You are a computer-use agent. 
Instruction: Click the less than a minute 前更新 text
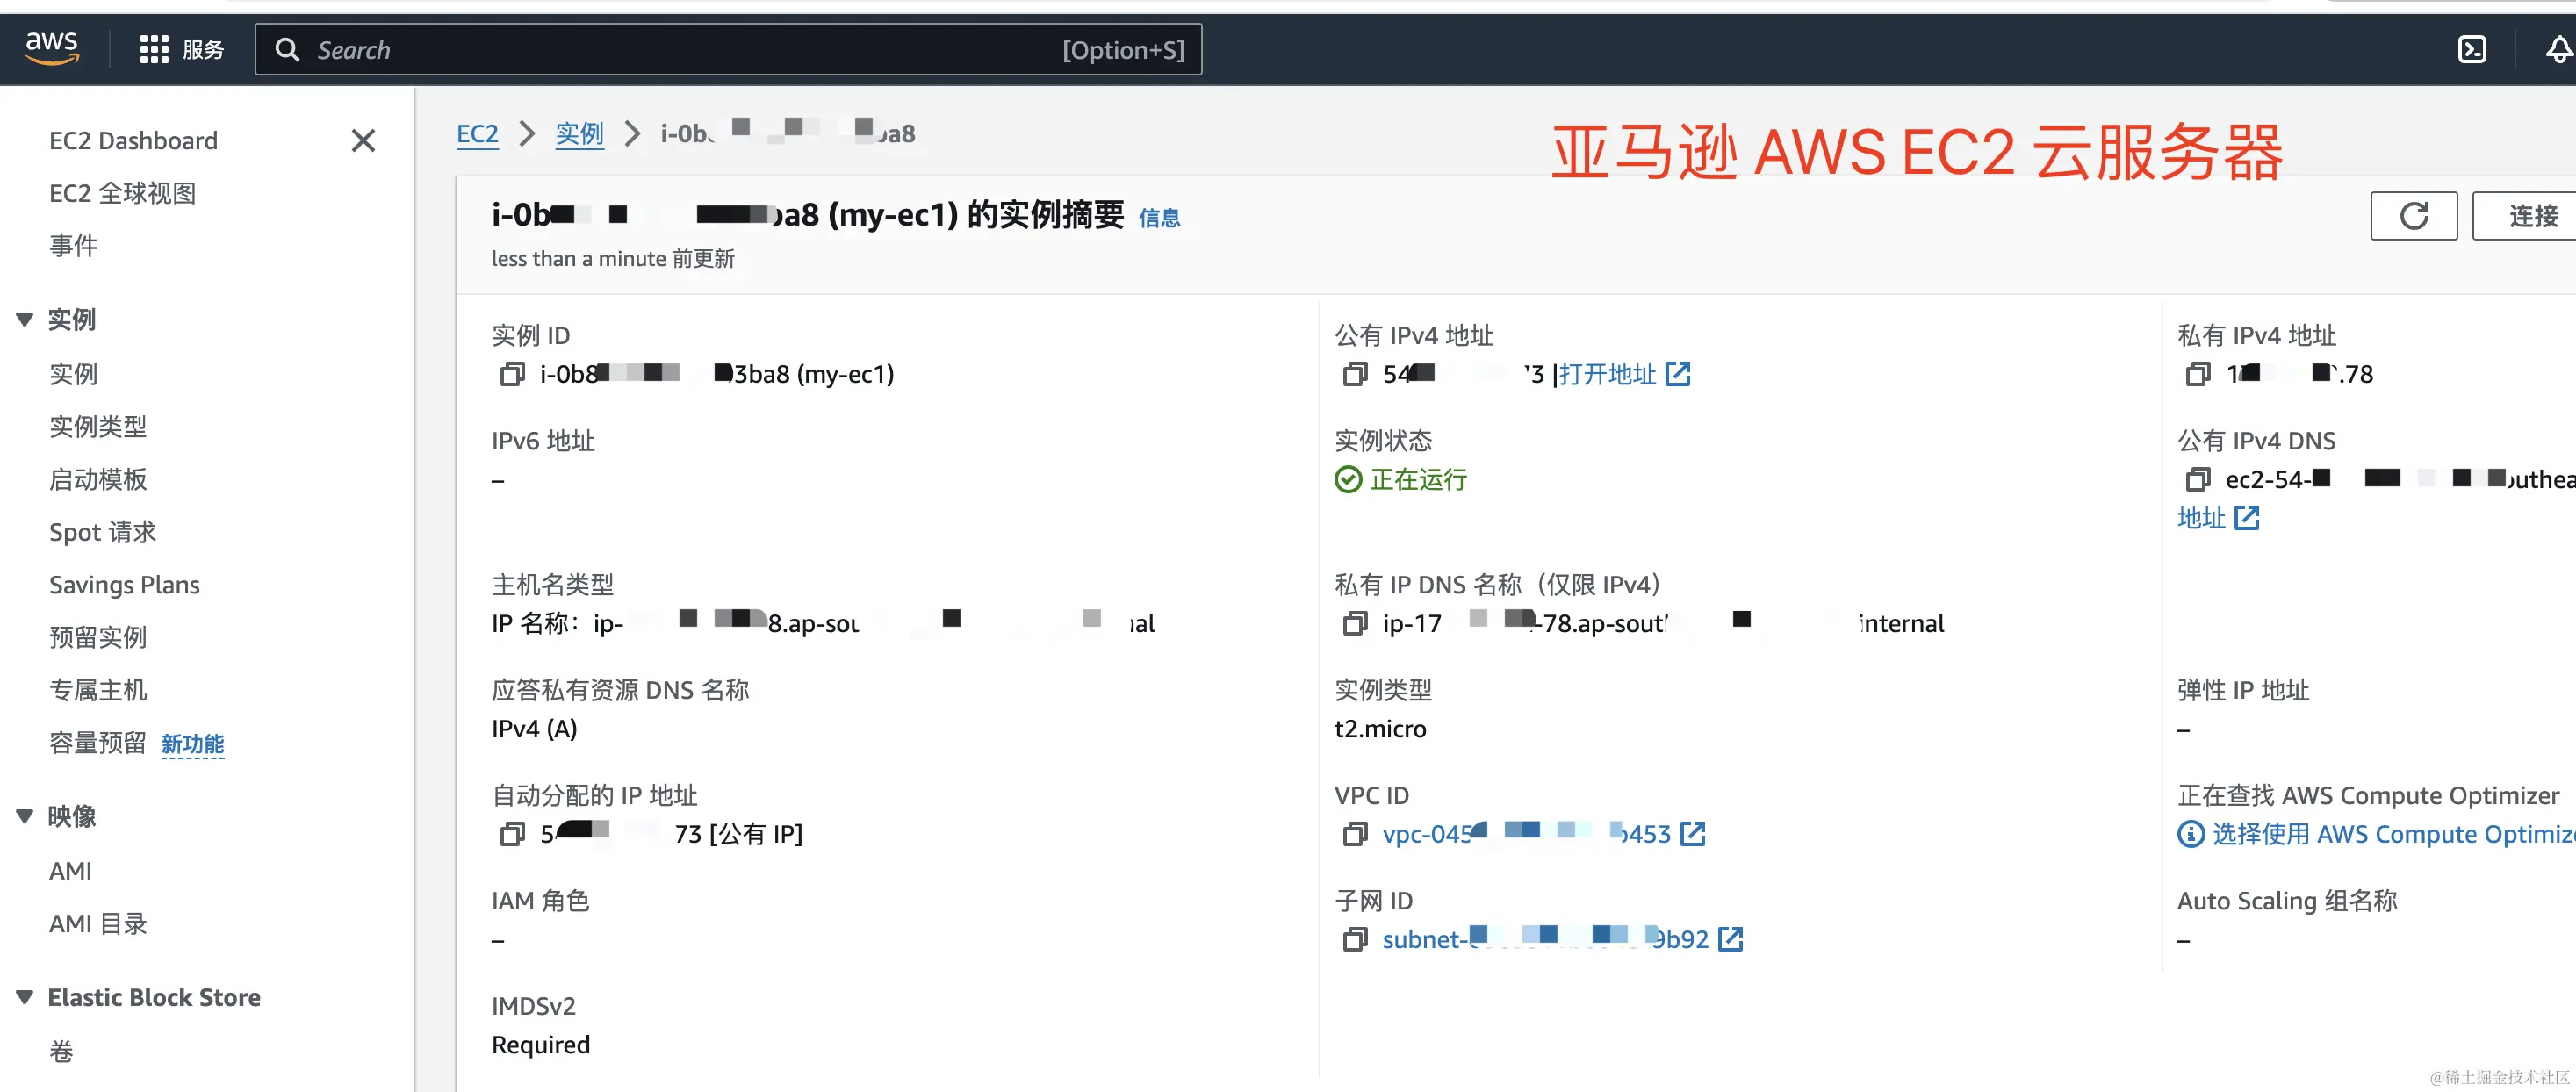(x=613, y=259)
